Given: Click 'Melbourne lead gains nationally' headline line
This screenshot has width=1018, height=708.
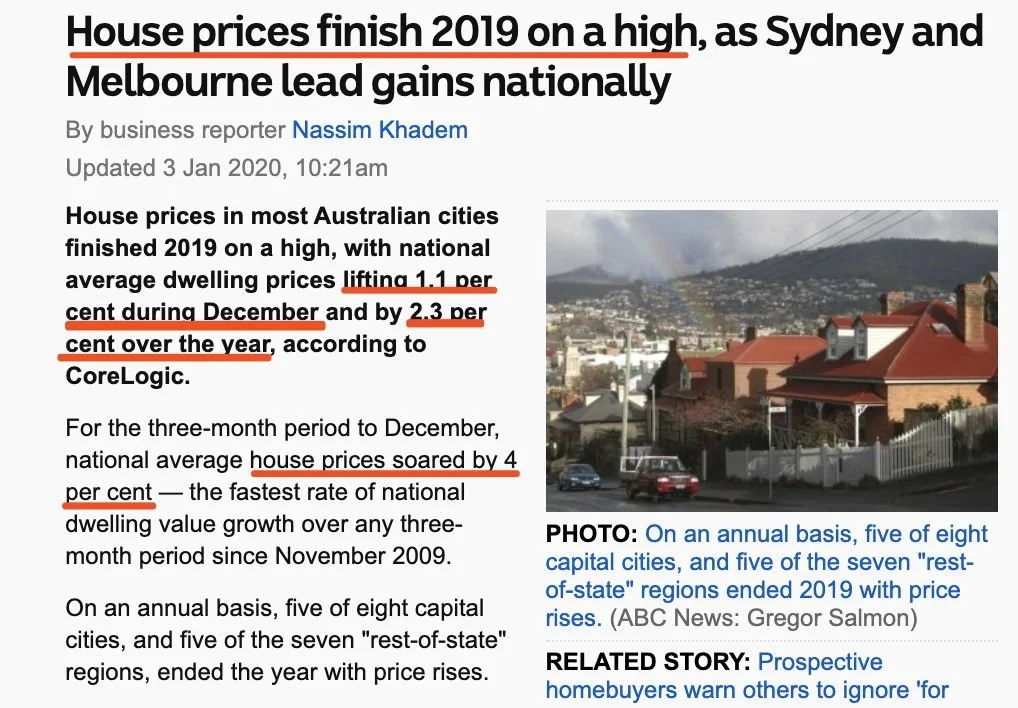Looking at the screenshot, I should click(368, 82).
